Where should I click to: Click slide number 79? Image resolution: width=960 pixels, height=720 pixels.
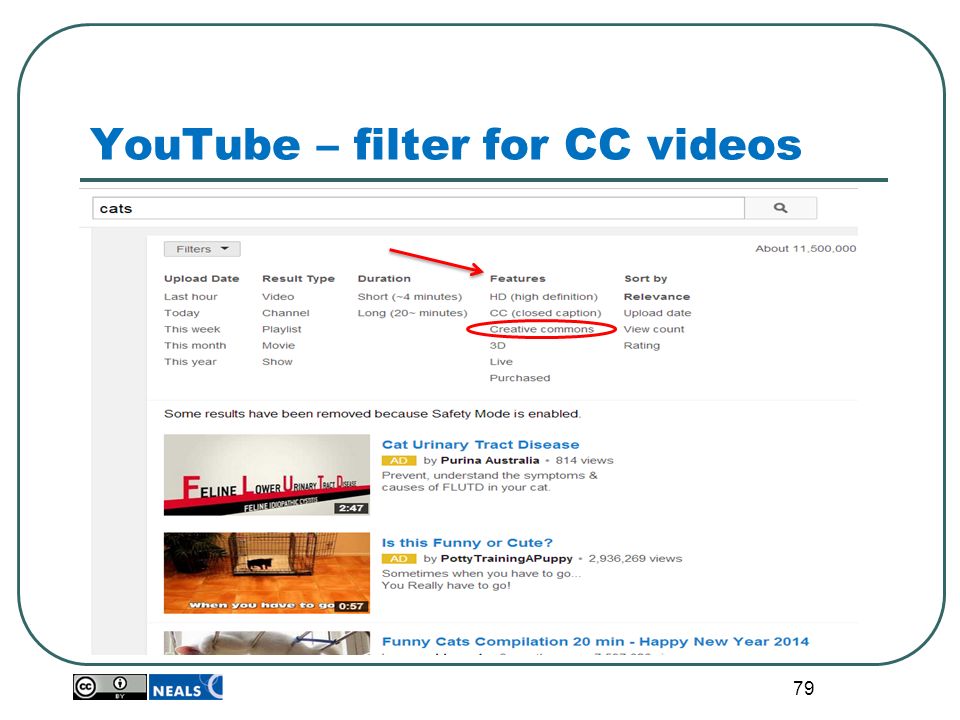pyautogui.click(x=803, y=688)
